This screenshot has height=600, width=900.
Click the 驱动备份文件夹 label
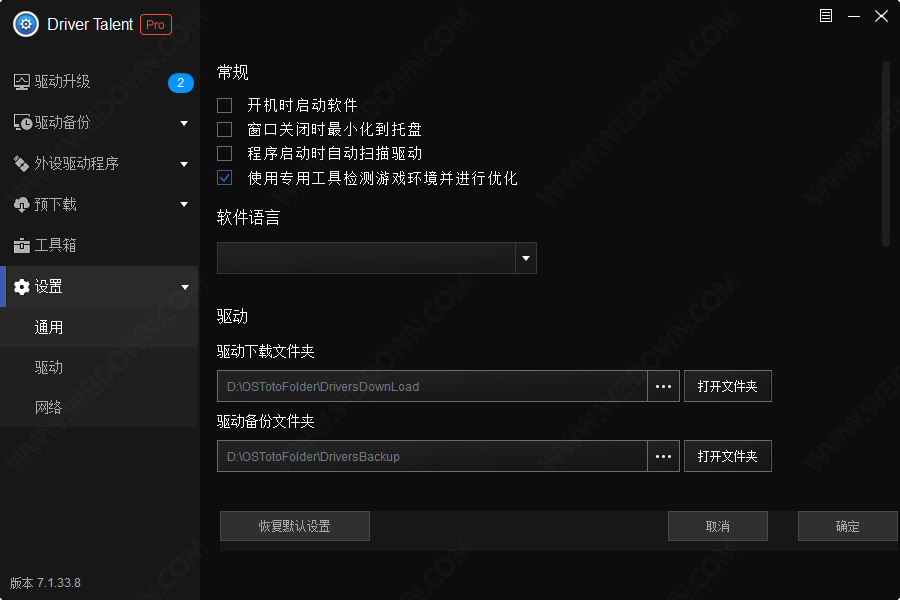(266, 421)
